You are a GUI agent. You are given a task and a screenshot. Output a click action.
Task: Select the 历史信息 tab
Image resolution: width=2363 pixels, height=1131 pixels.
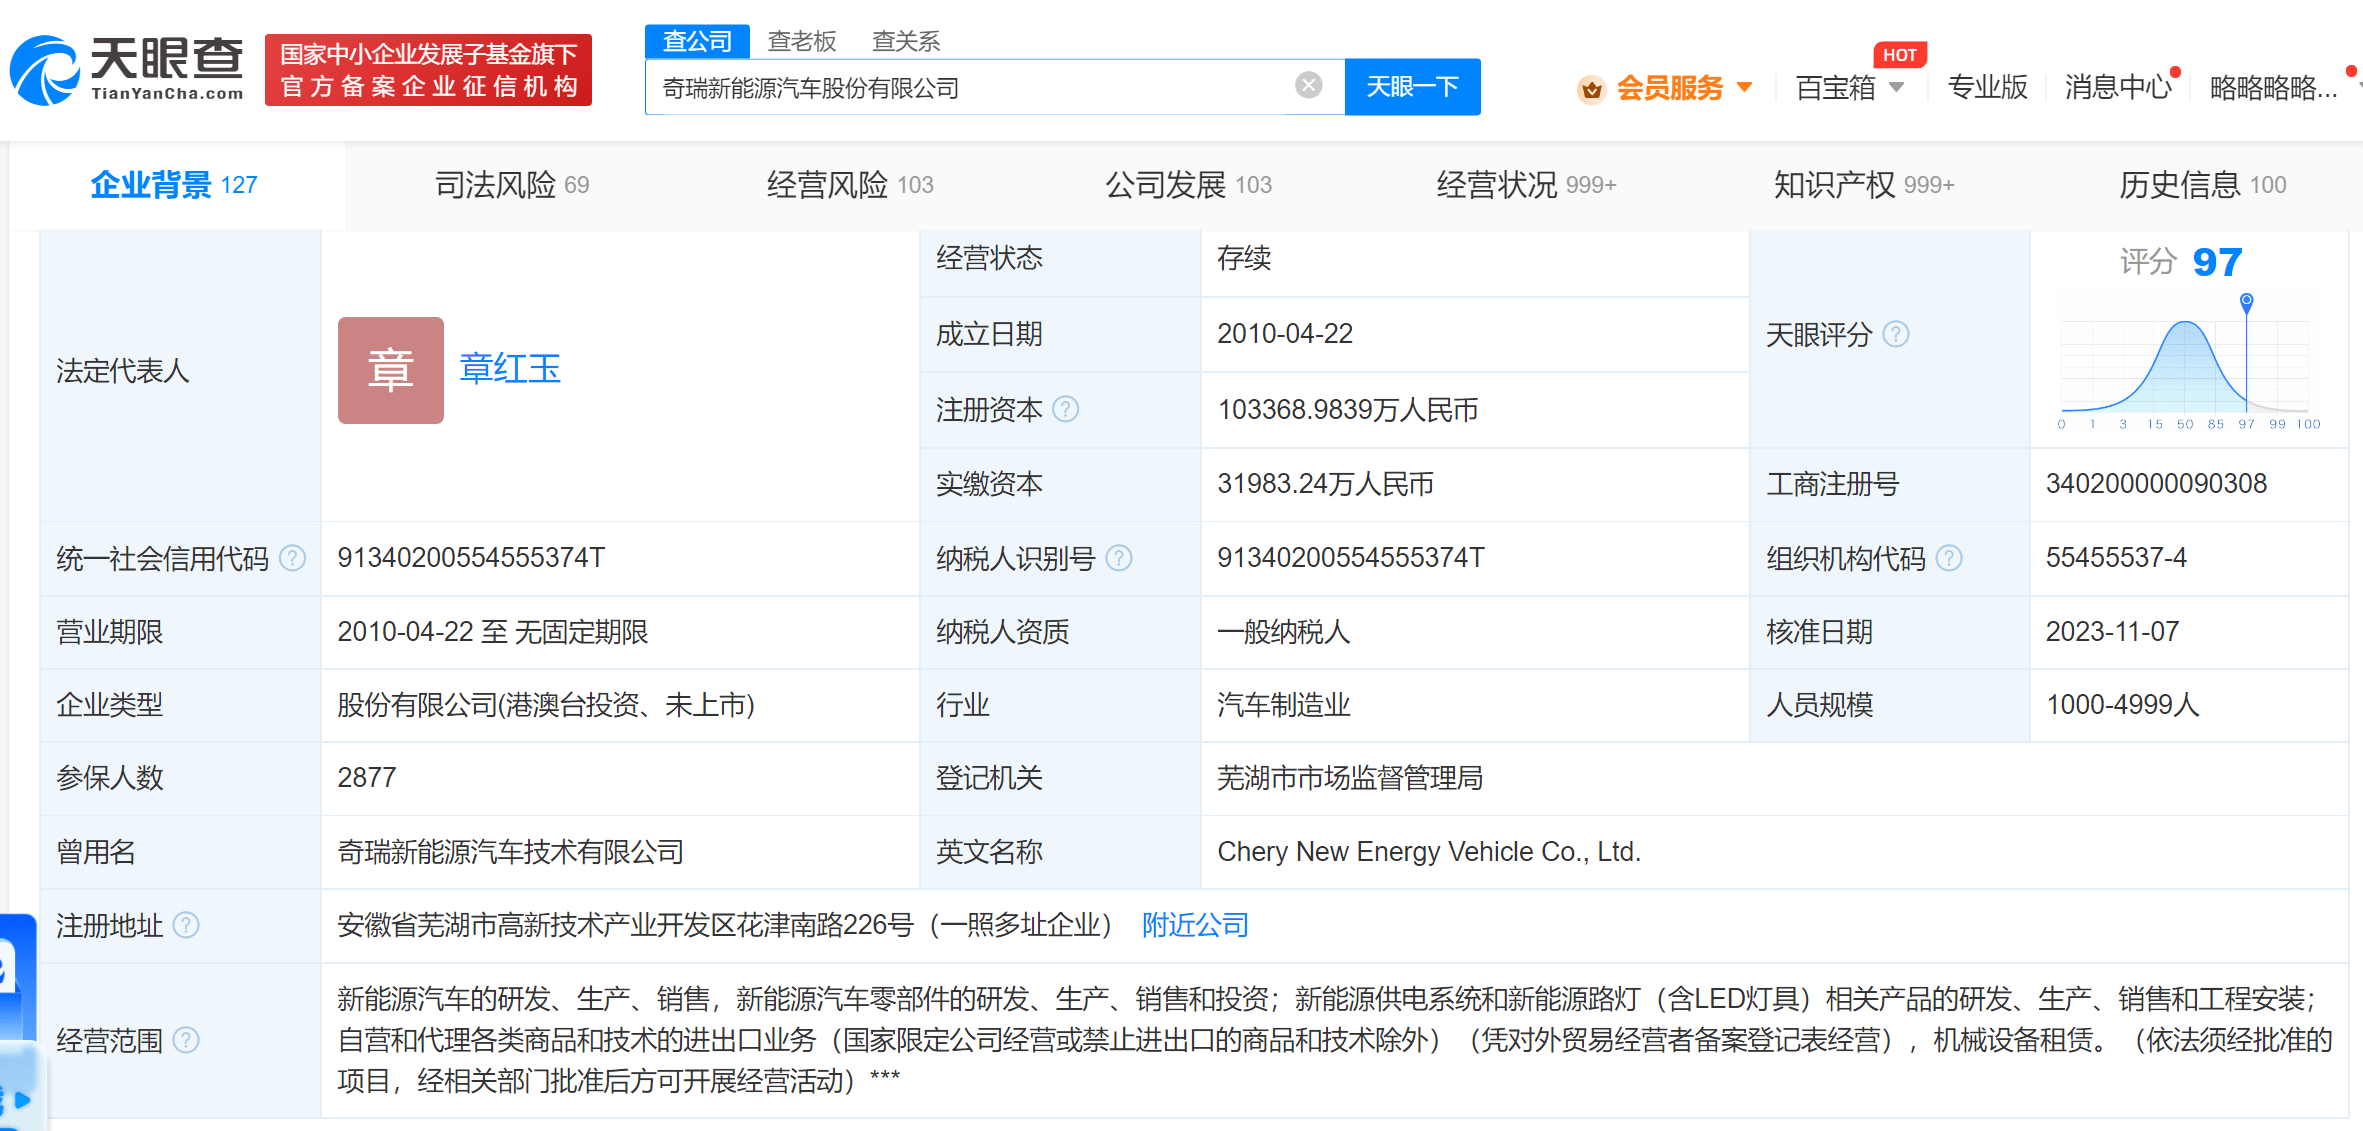[x=2202, y=185]
